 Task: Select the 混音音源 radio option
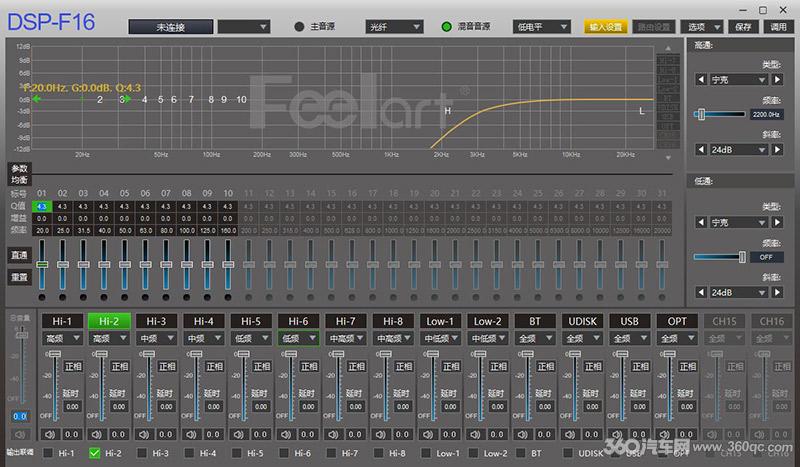point(446,27)
